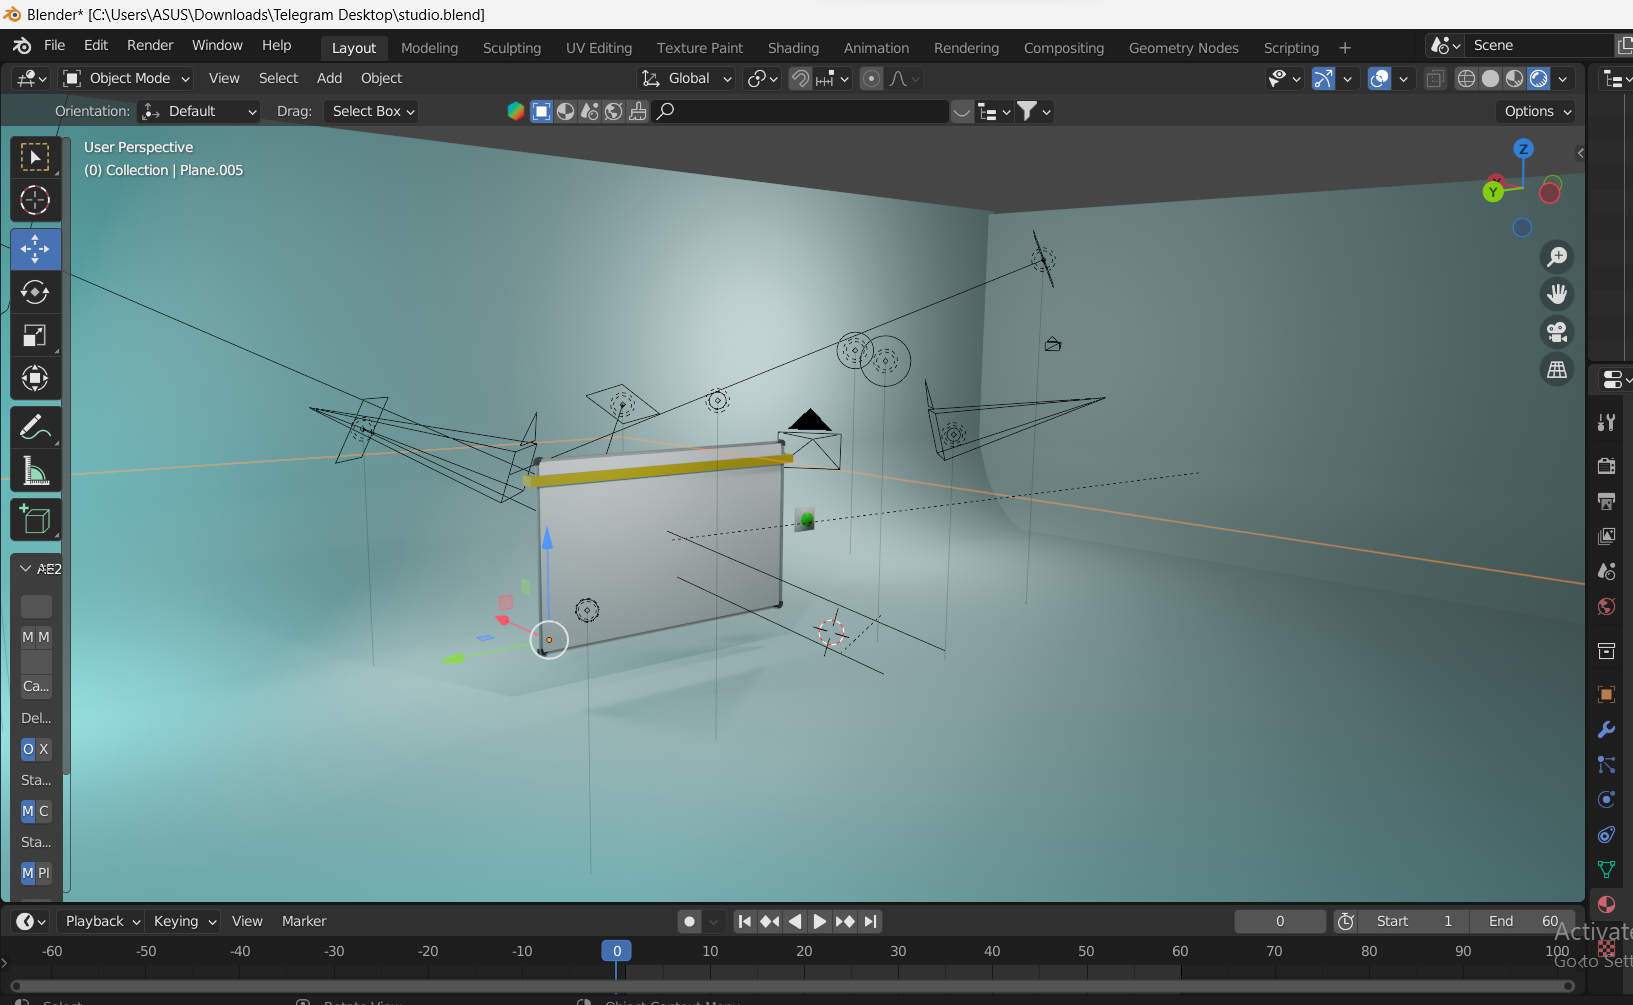
Task: Select the Measure tool
Action: [x=35, y=471]
